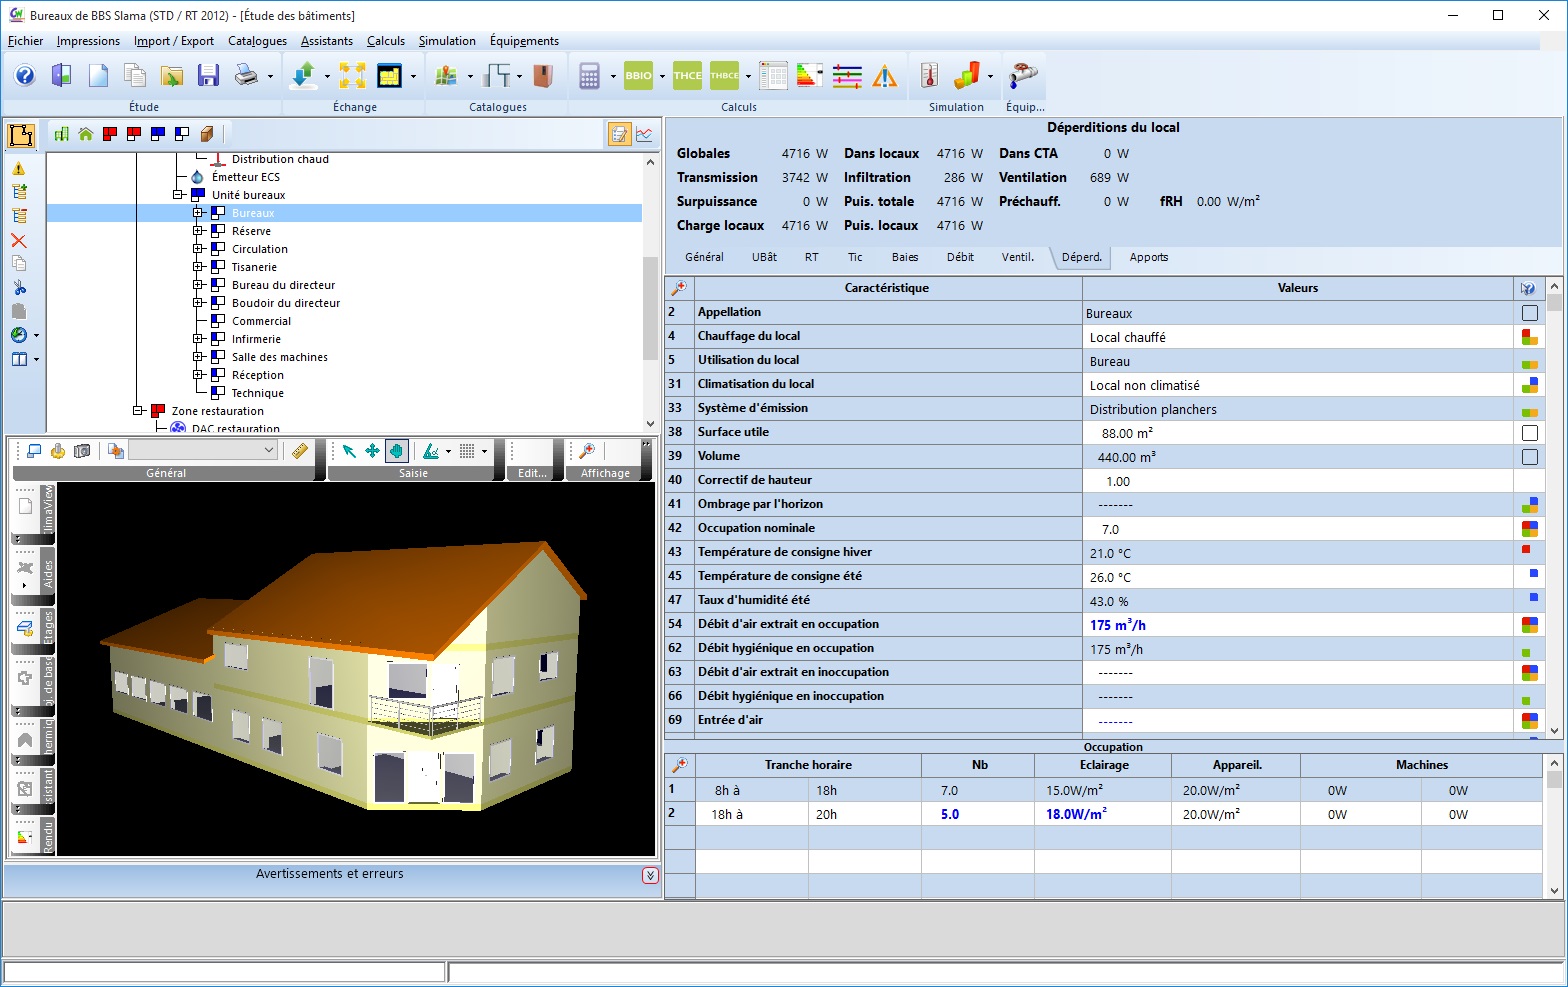The width and height of the screenshot is (1568, 987).
Task: Launch the BBIO calculation
Action: click(x=638, y=76)
